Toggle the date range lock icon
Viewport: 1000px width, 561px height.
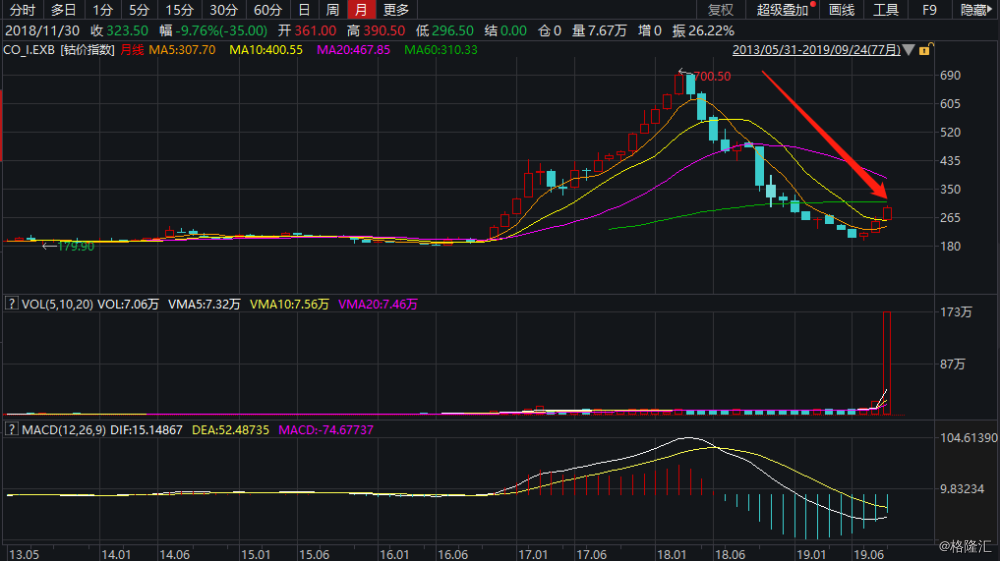[926, 49]
